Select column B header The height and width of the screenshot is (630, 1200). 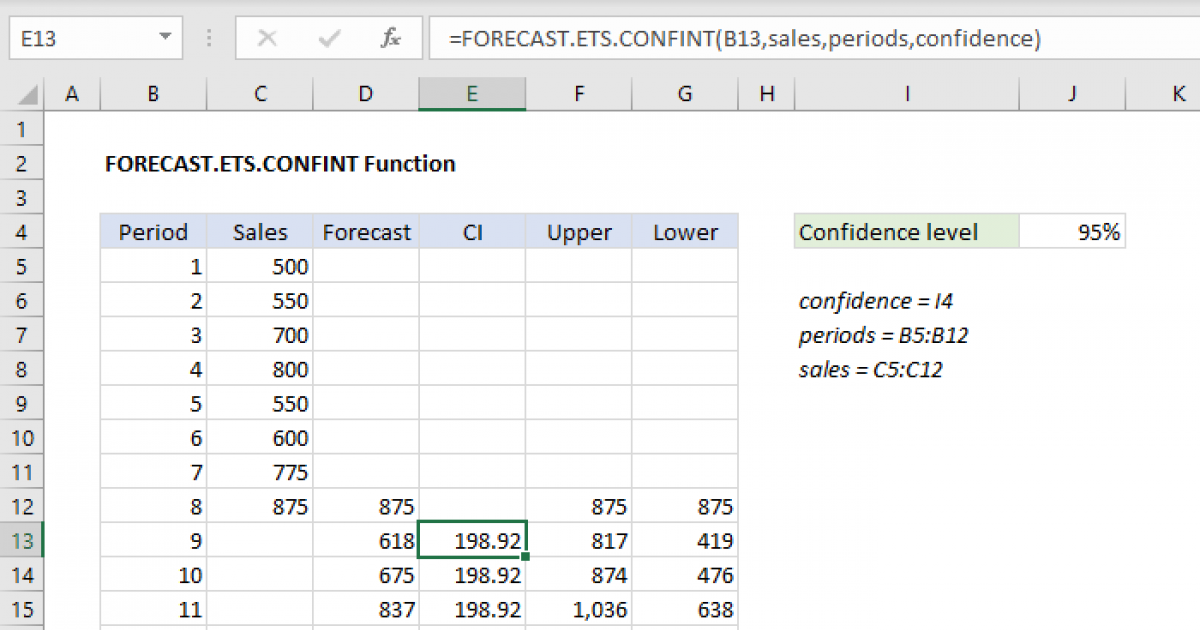152,93
